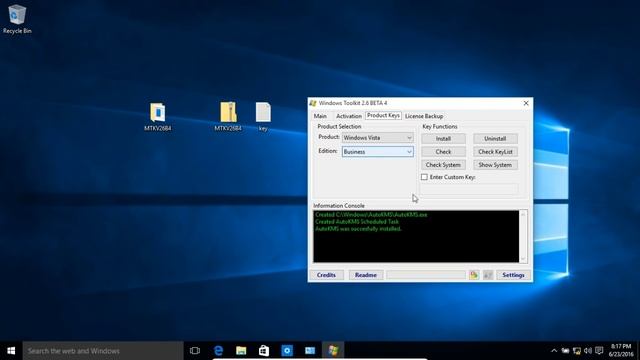The width and height of the screenshot is (640, 360).
Task: Switch to the Main tab
Action: pos(320,116)
